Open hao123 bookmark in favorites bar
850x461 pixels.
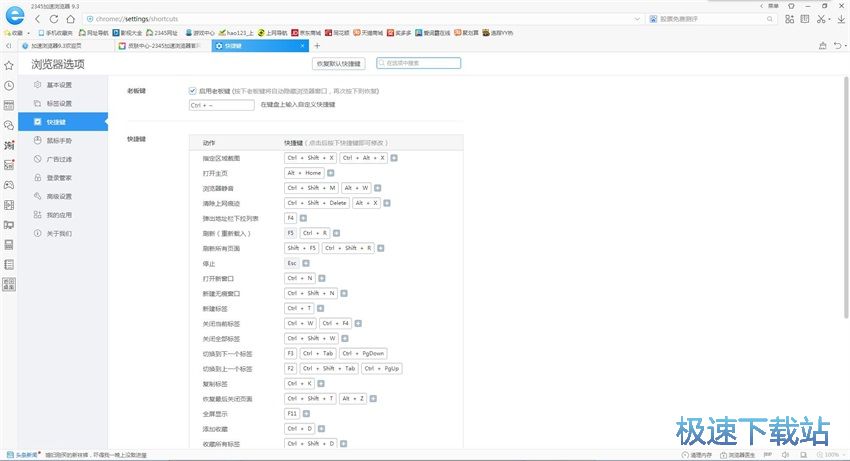pyautogui.click(x=236, y=33)
